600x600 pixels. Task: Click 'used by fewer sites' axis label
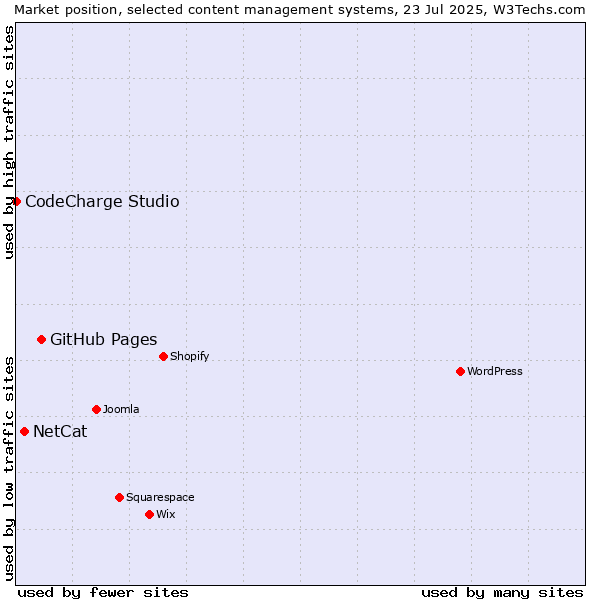pos(103,593)
